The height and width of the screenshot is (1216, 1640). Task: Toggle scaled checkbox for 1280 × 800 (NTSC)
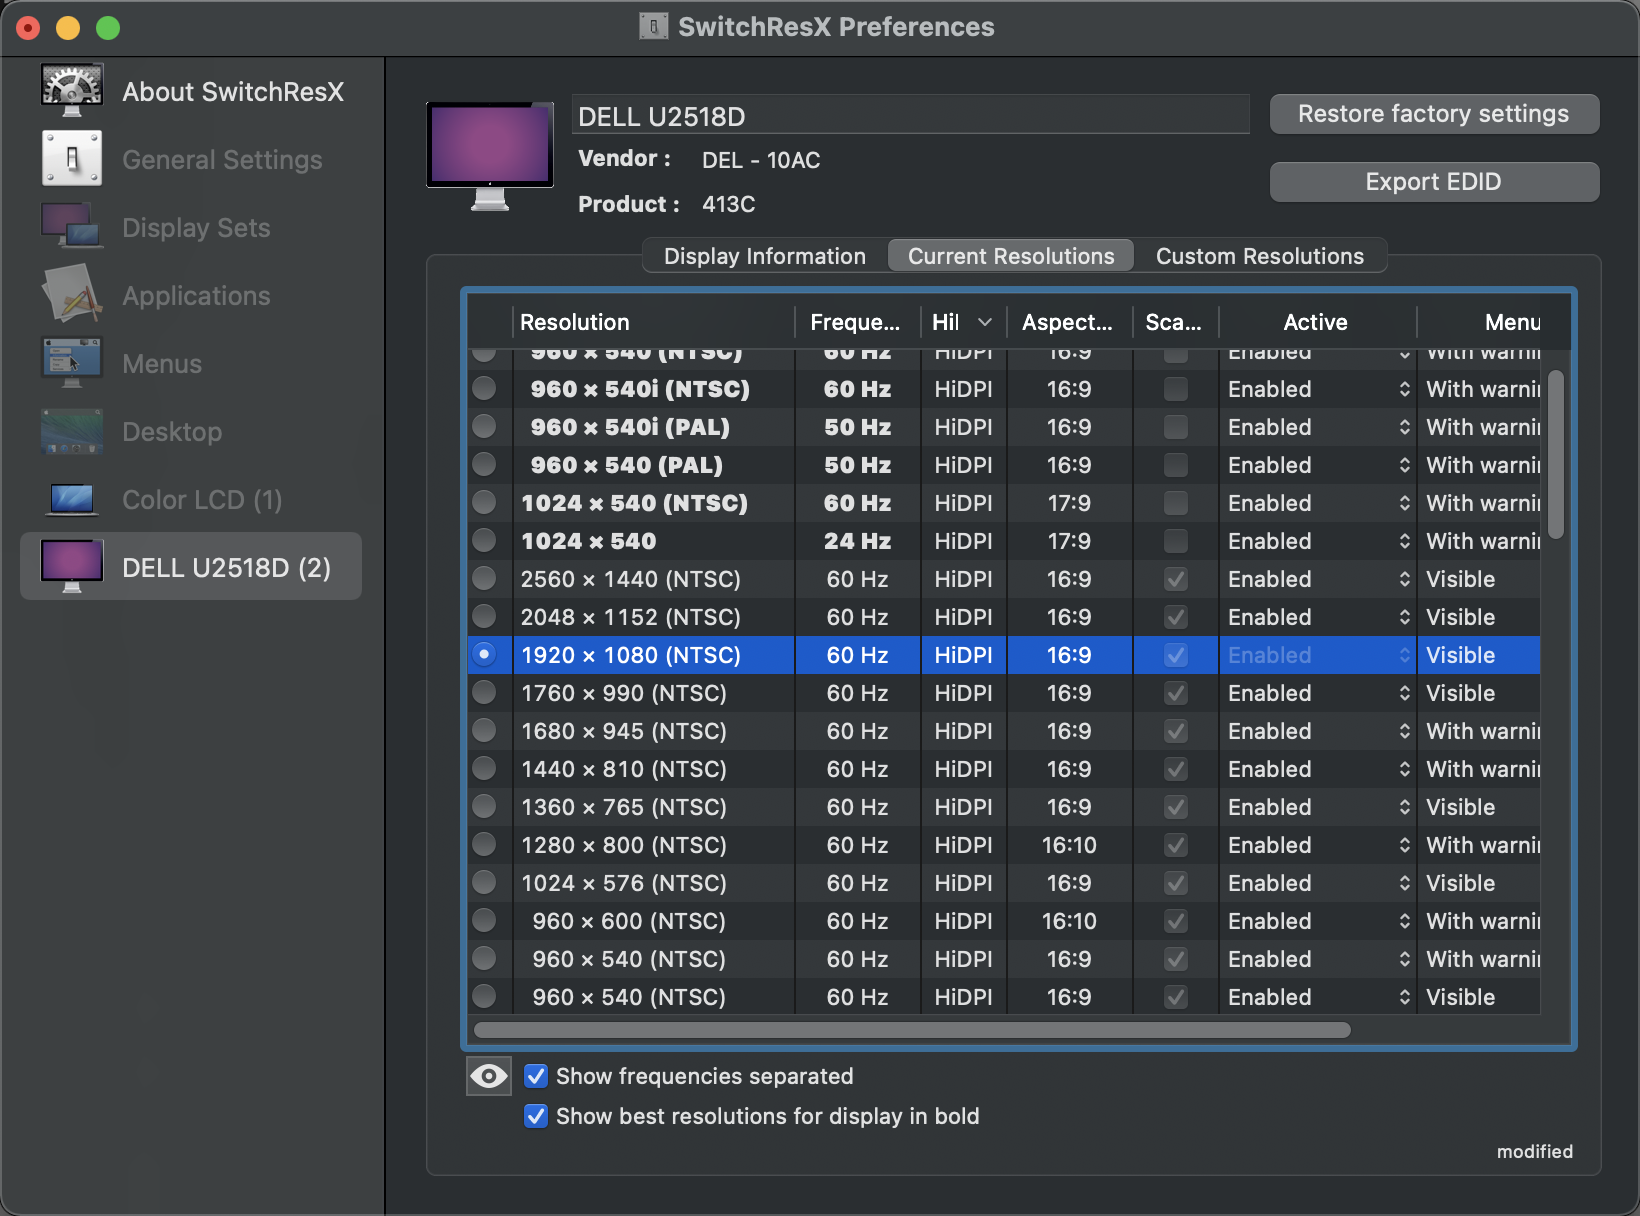pyautogui.click(x=1176, y=845)
